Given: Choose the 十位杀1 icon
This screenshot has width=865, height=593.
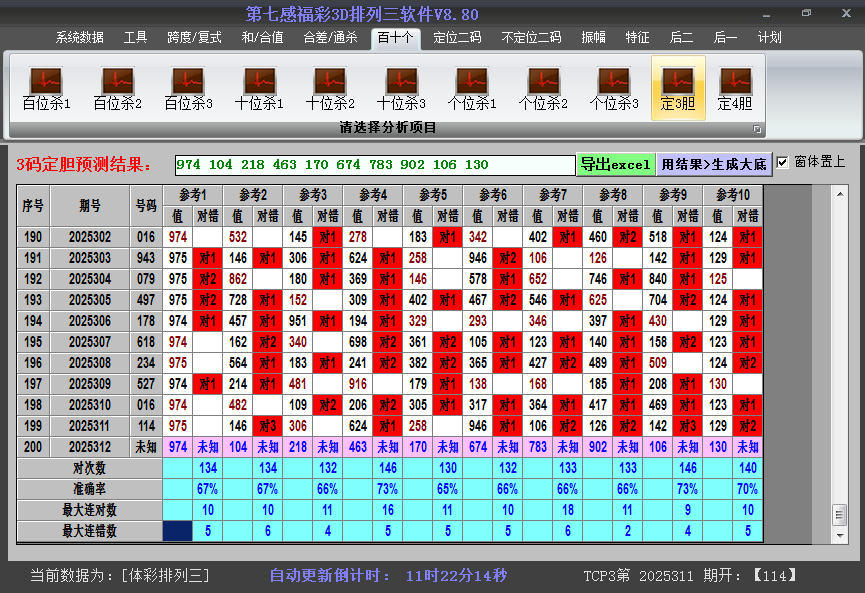Looking at the screenshot, I should coord(259,88).
